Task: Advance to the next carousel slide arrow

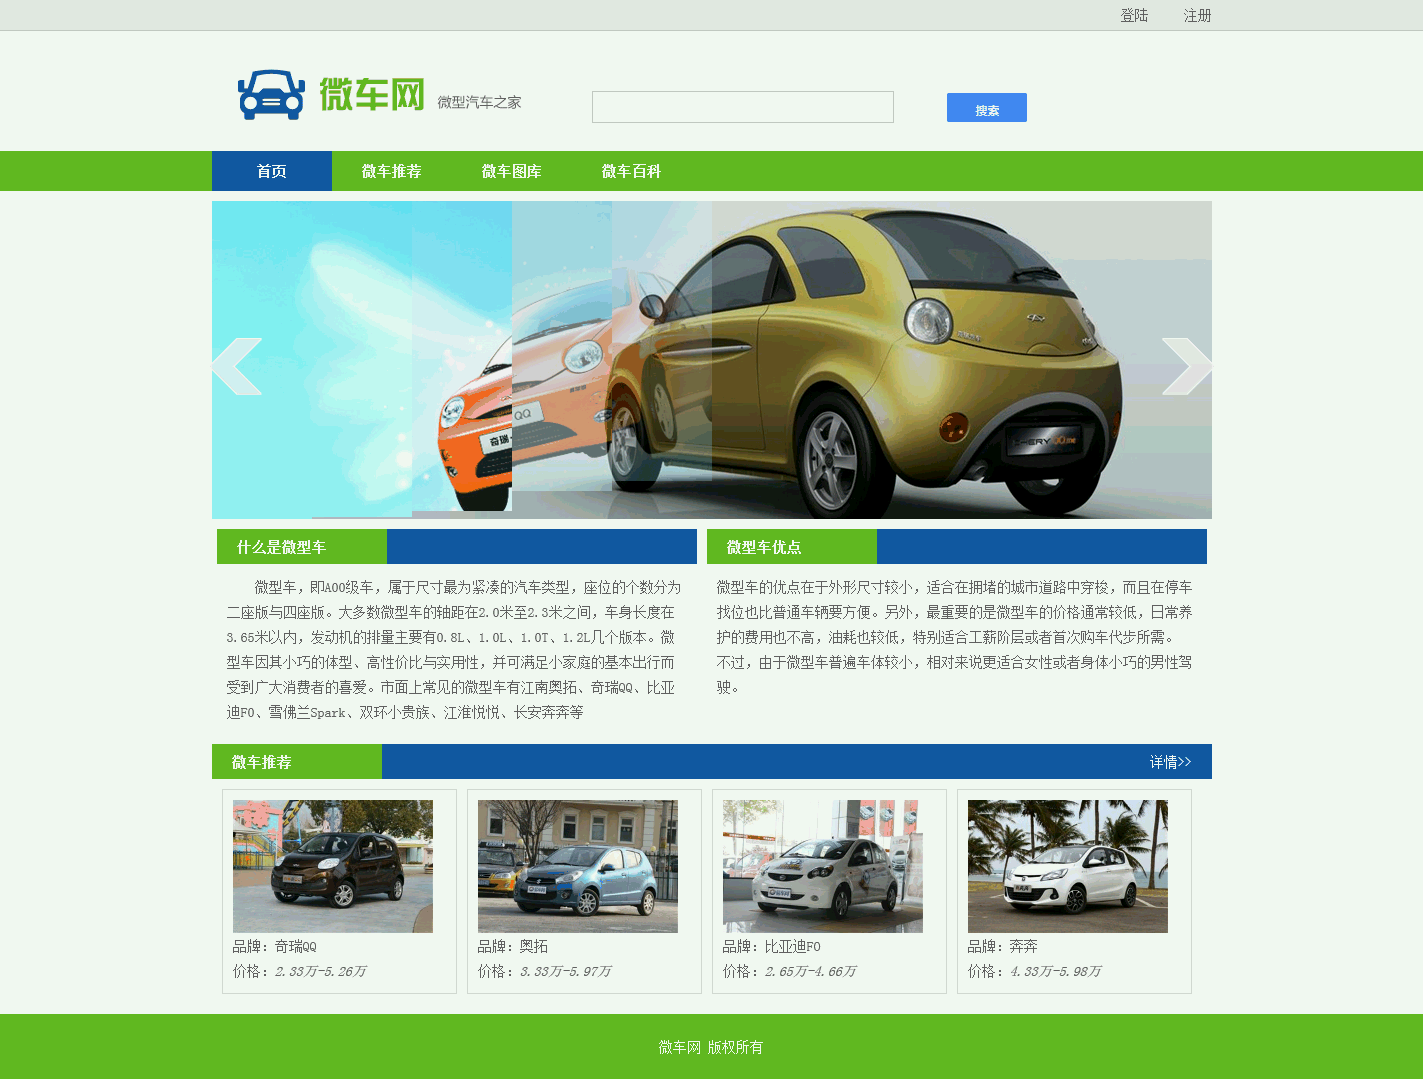Action: (x=1187, y=366)
